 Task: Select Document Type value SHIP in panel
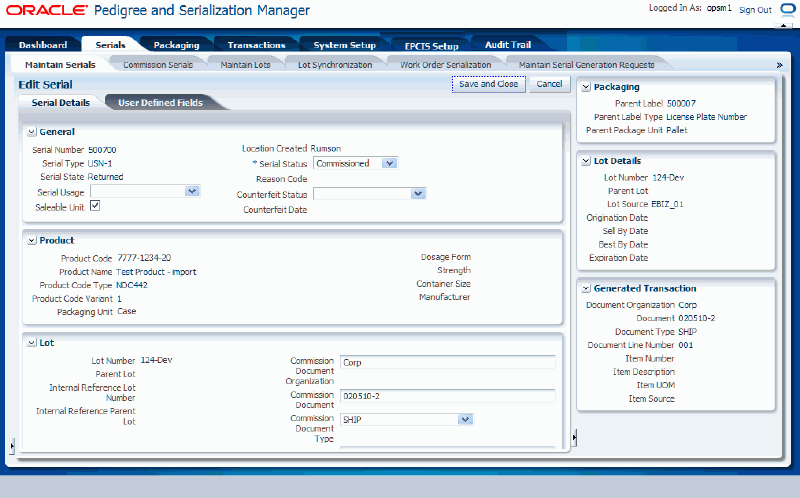(x=687, y=332)
